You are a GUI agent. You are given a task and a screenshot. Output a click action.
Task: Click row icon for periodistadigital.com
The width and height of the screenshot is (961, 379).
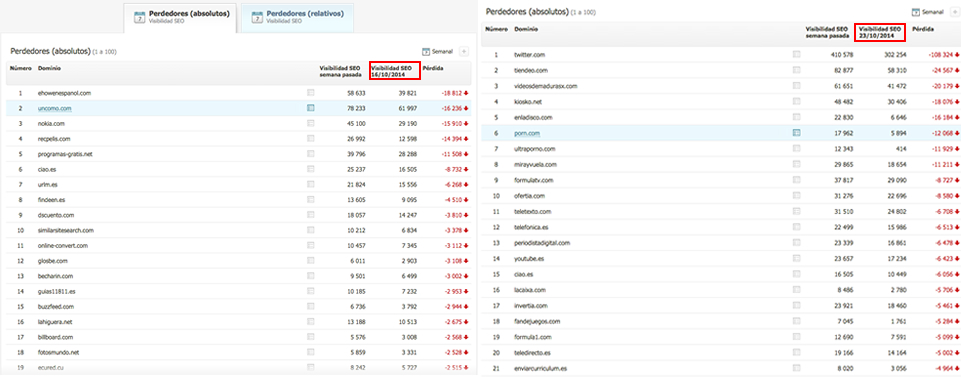click(x=796, y=243)
